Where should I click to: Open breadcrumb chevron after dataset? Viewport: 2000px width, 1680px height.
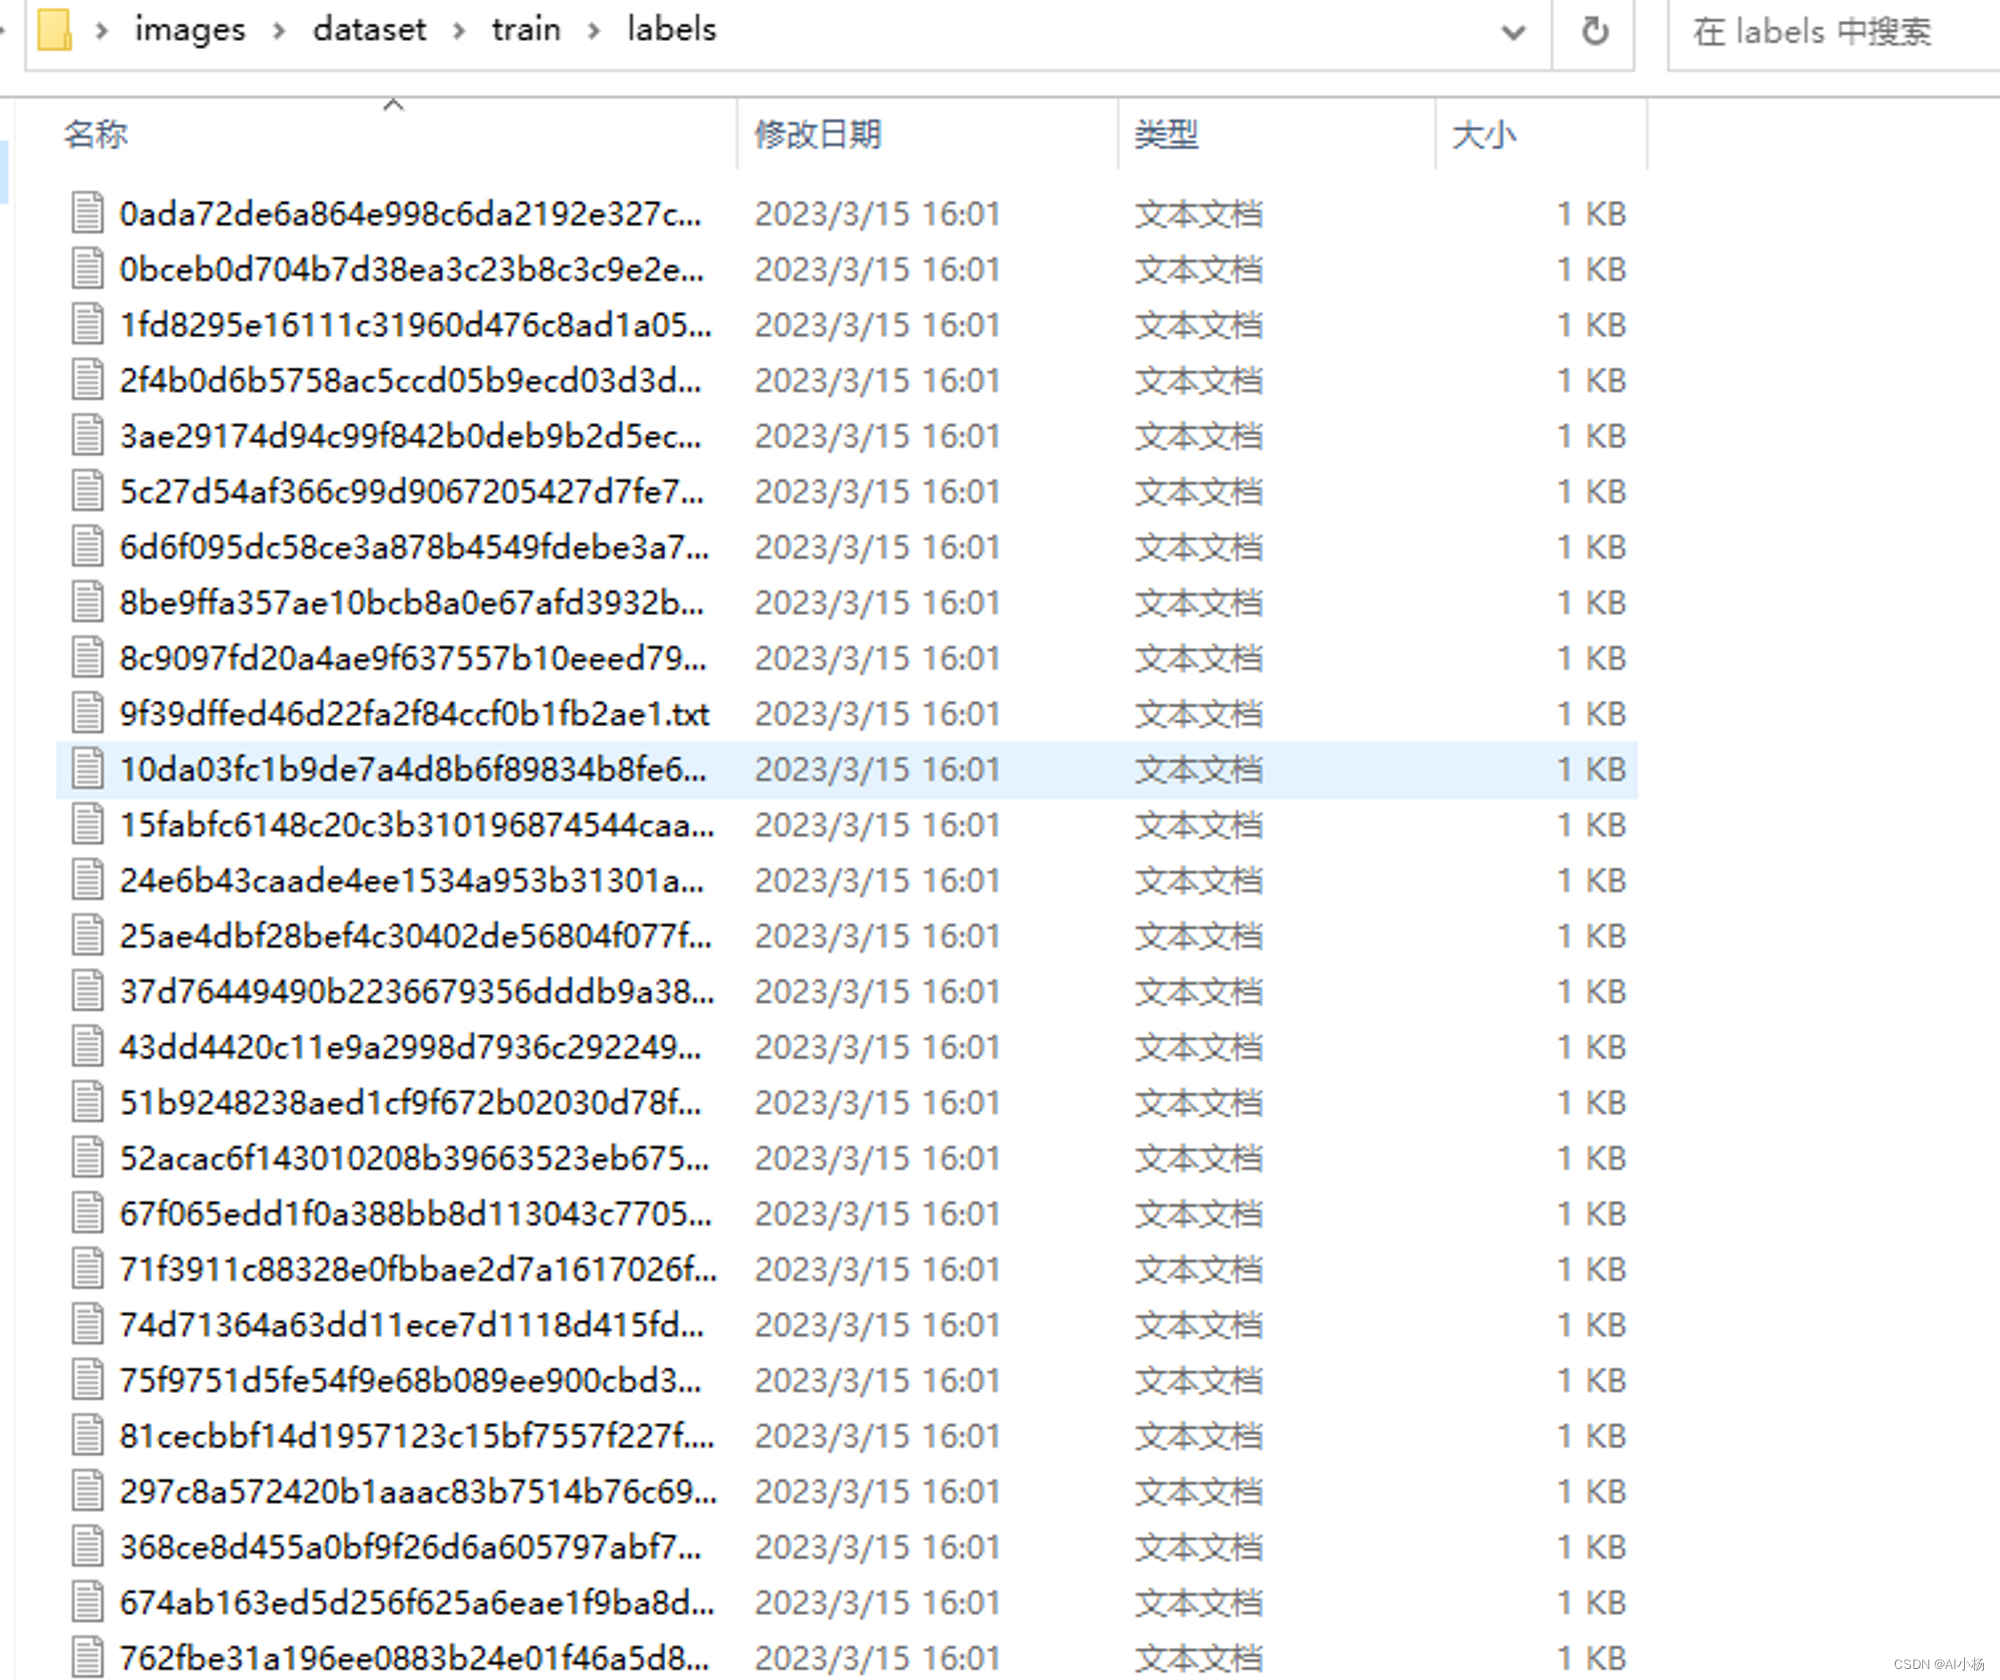coord(459,31)
